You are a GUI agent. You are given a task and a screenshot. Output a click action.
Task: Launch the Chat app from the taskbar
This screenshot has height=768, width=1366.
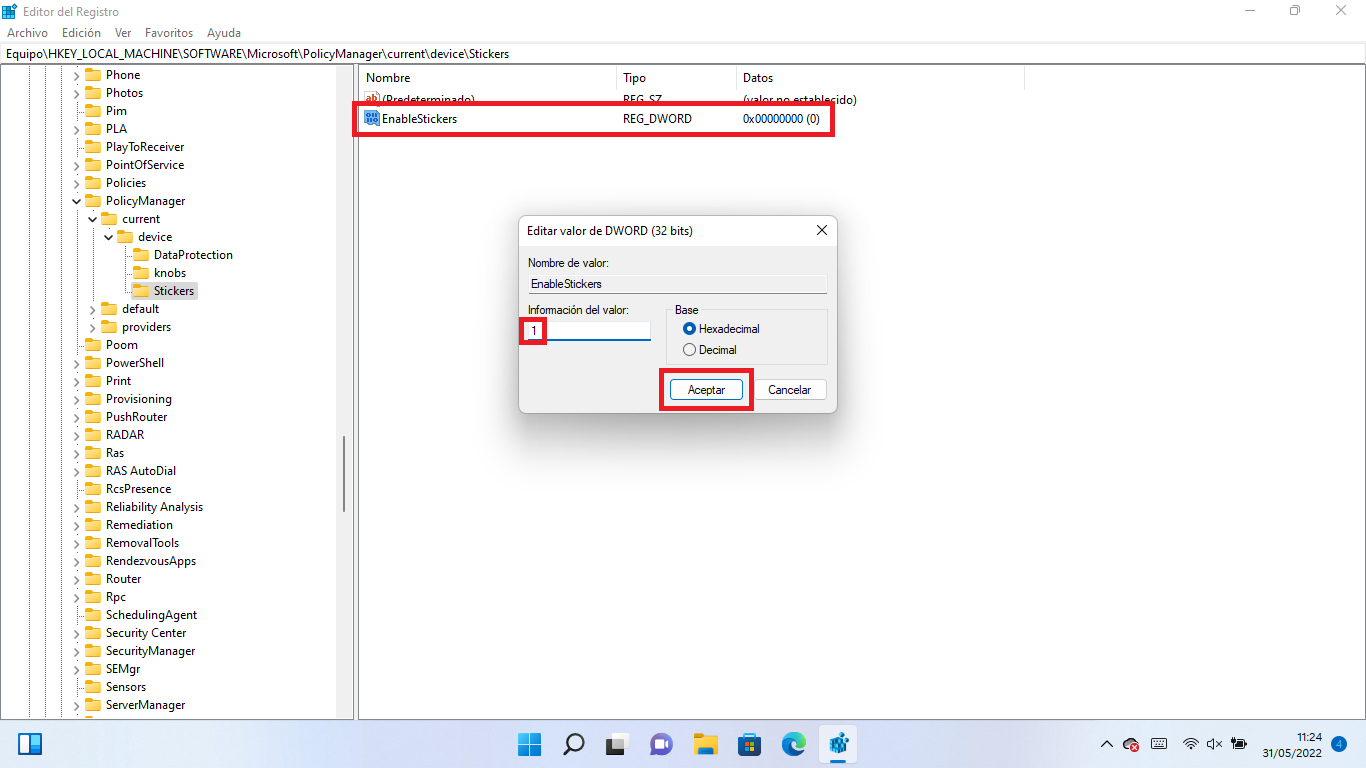pyautogui.click(x=661, y=744)
